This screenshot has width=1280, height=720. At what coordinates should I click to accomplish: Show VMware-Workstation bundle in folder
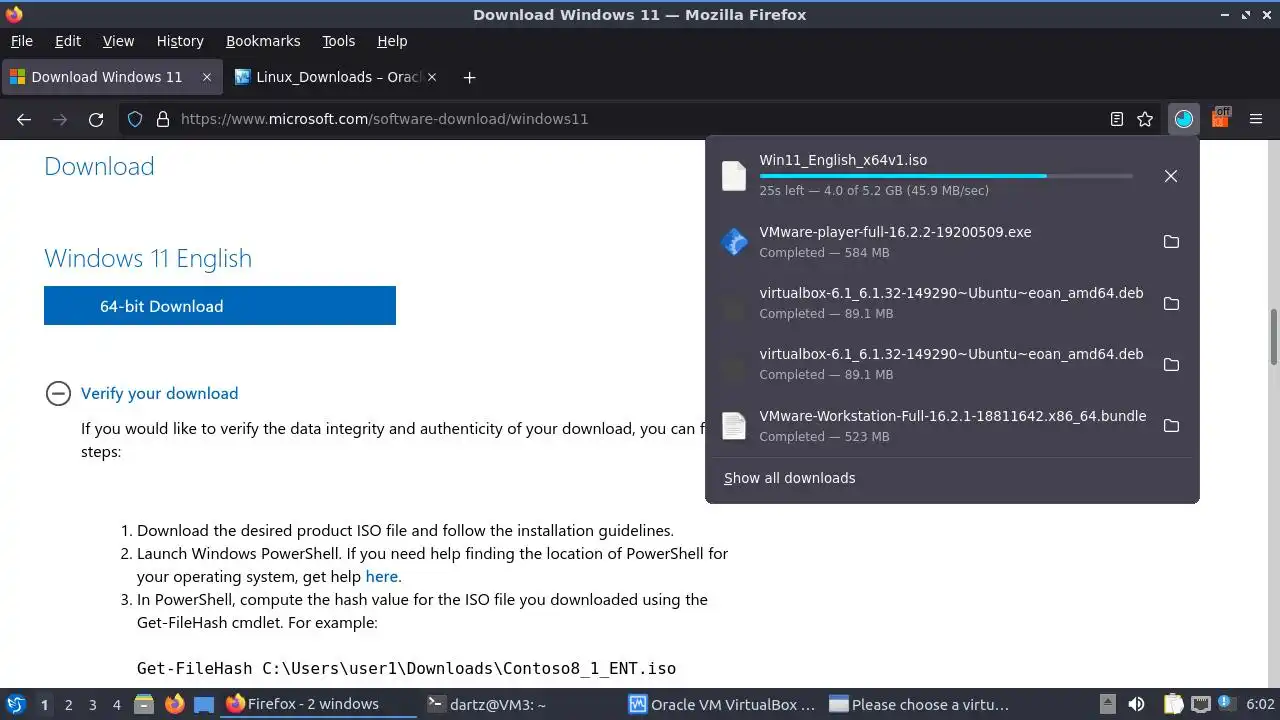click(1171, 426)
